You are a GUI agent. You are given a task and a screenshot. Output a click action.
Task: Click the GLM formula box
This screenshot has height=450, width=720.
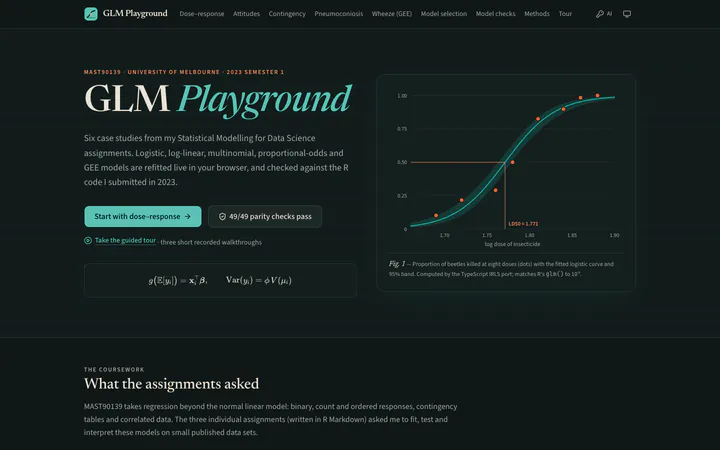(x=220, y=281)
